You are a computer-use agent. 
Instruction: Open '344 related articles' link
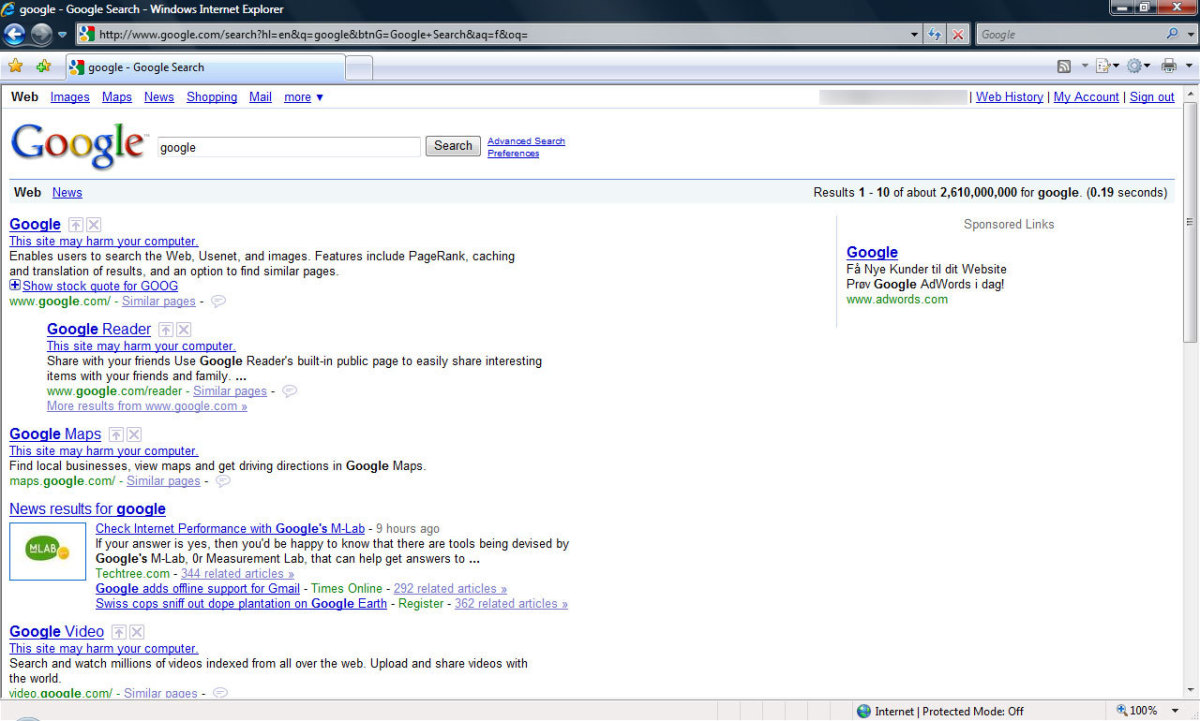point(237,573)
